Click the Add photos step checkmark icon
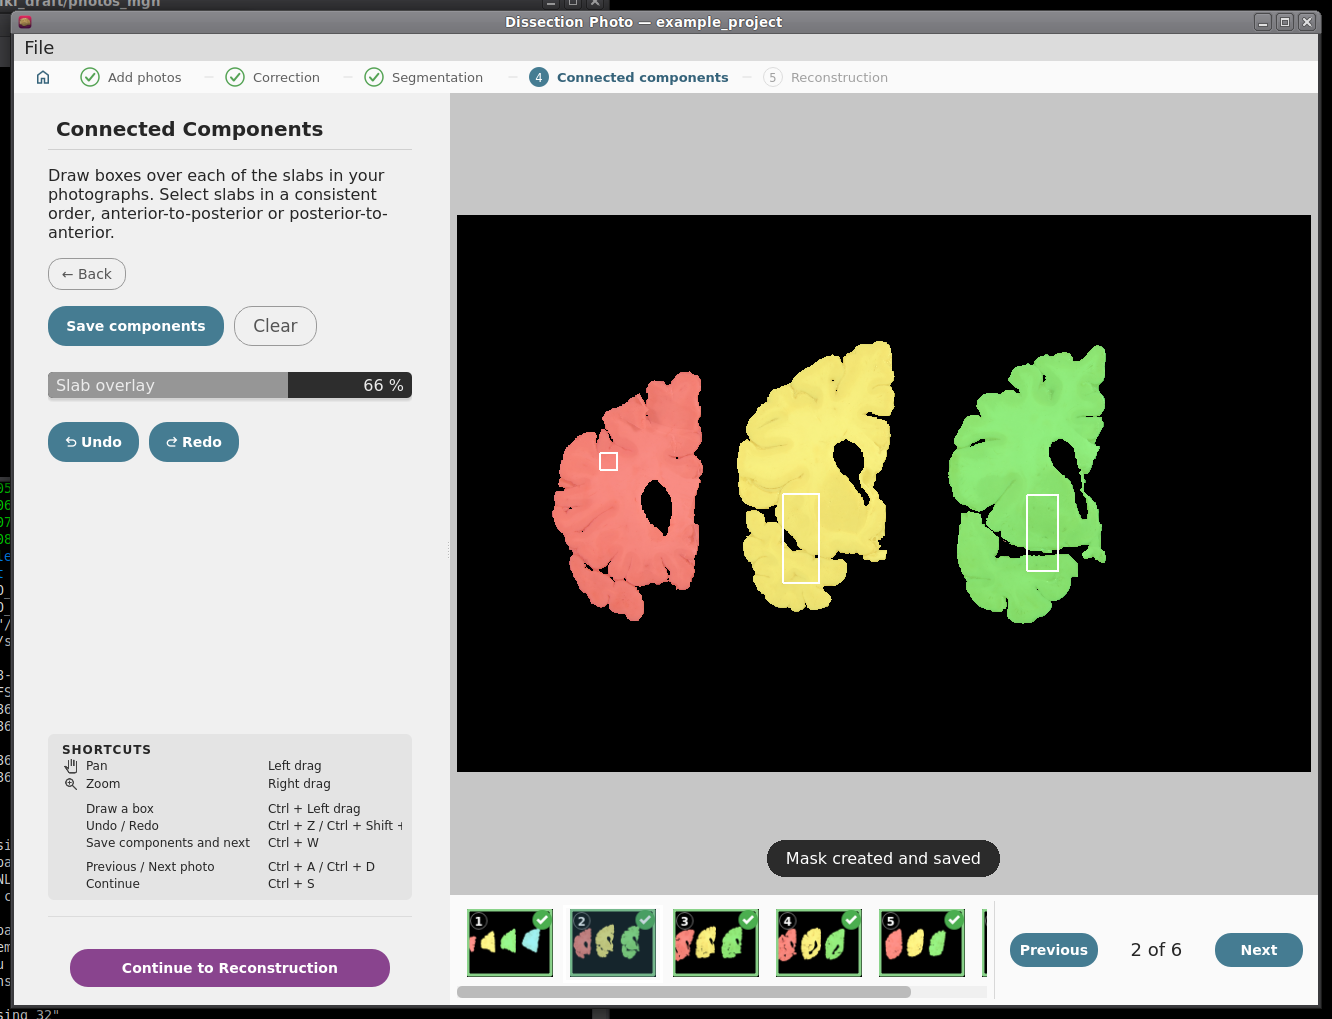The width and height of the screenshot is (1332, 1019). click(x=90, y=77)
